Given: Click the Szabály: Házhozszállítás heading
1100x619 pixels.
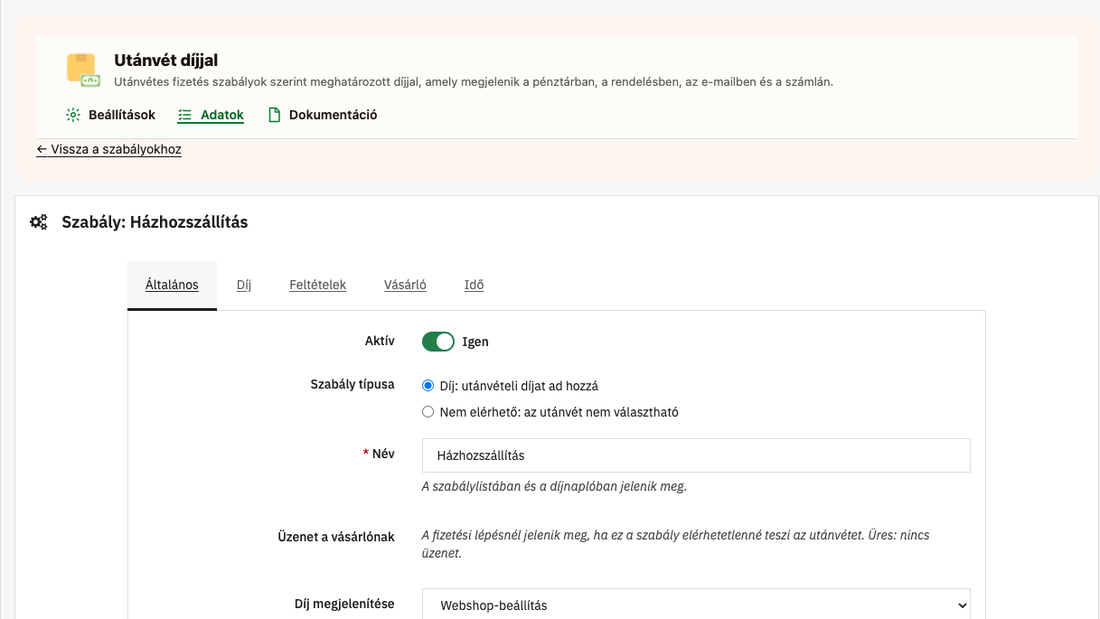Looking at the screenshot, I should (x=154, y=222).
